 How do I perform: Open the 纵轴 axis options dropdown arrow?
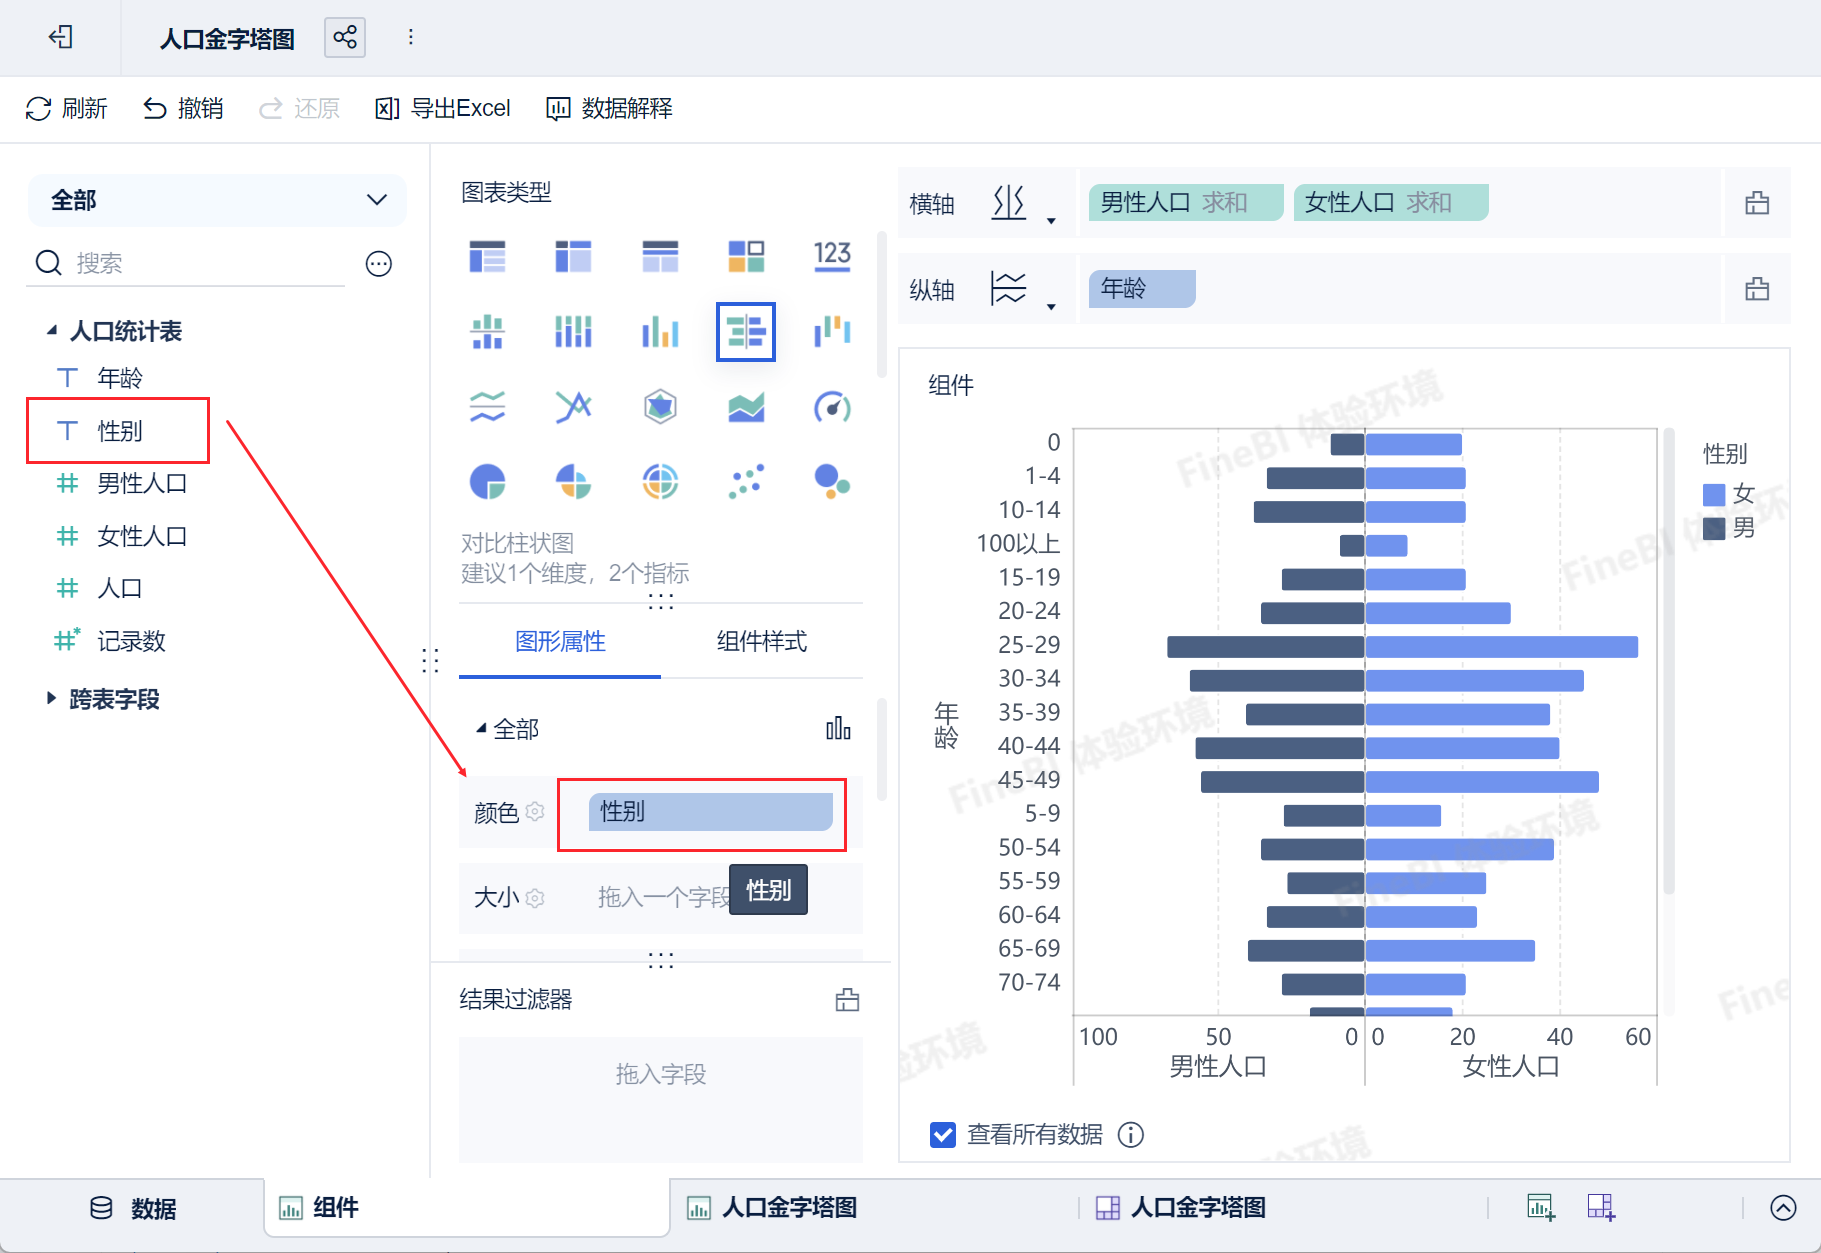pyautogui.click(x=1051, y=305)
